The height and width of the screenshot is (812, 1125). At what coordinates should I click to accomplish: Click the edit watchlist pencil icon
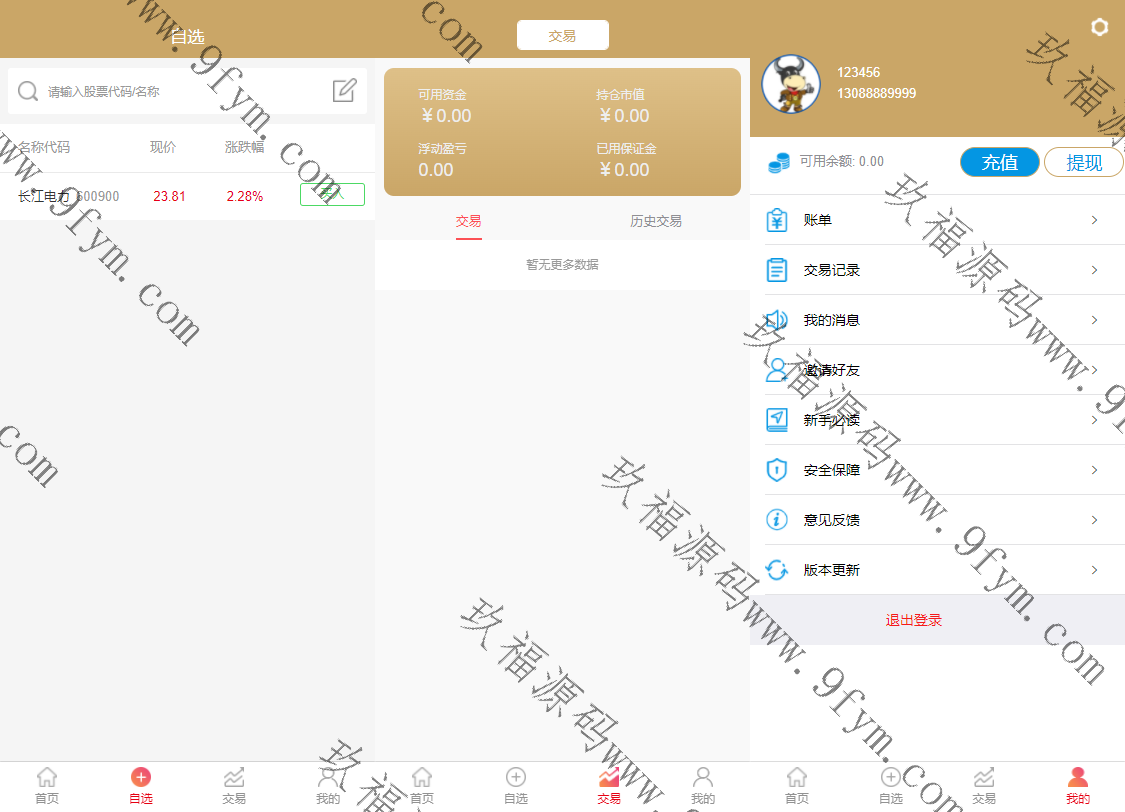344,91
